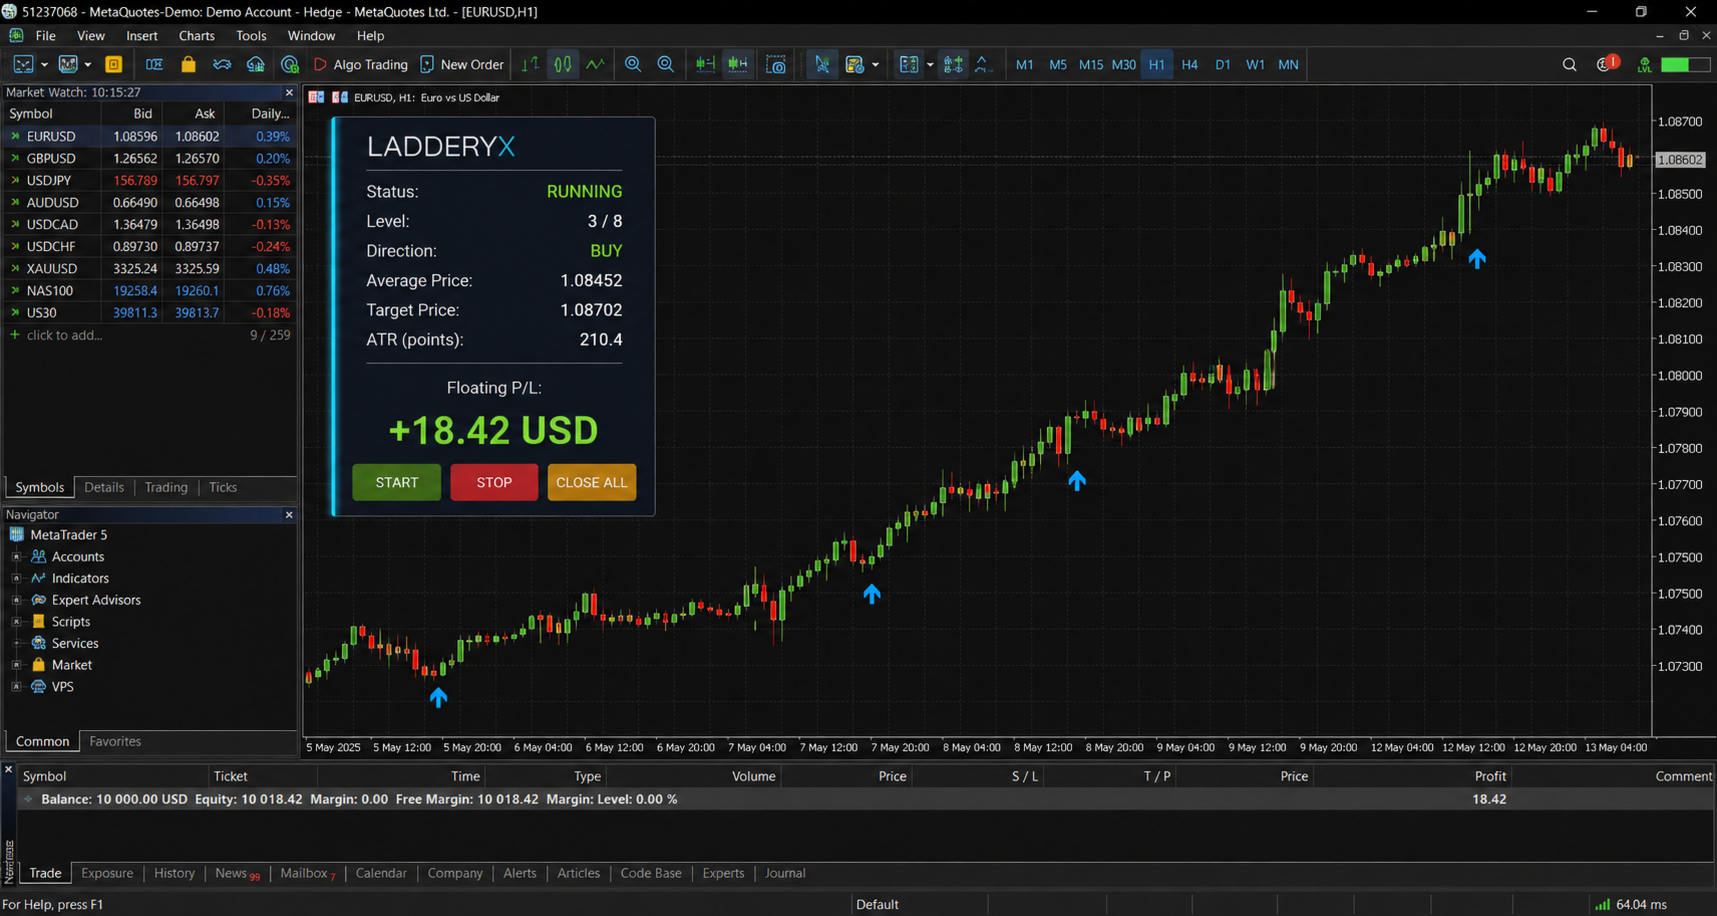Click the green START button
The width and height of the screenshot is (1717, 916).
[x=397, y=482]
